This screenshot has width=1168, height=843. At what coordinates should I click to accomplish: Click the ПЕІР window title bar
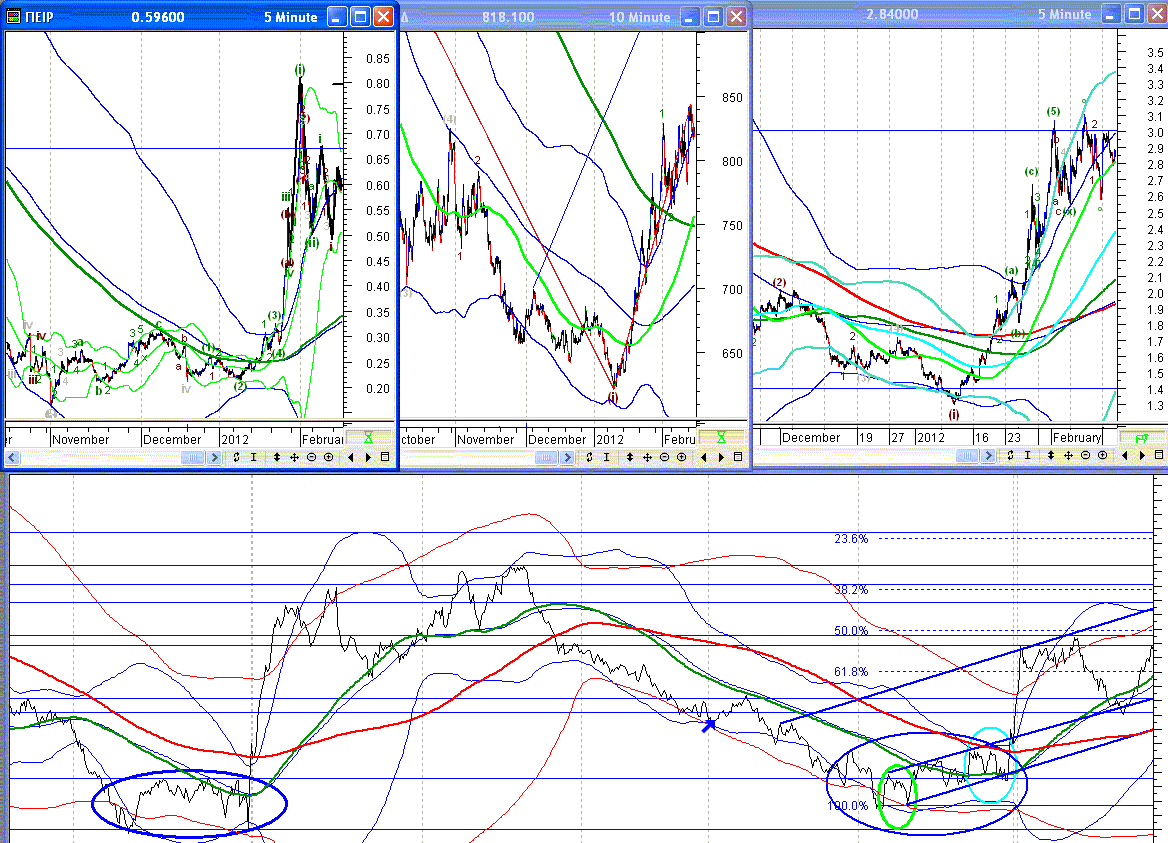pyautogui.click(x=200, y=16)
